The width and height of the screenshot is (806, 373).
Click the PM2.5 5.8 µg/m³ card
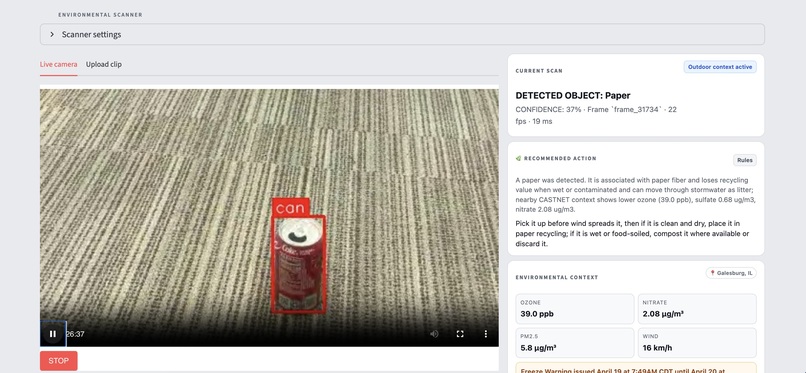click(x=575, y=343)
